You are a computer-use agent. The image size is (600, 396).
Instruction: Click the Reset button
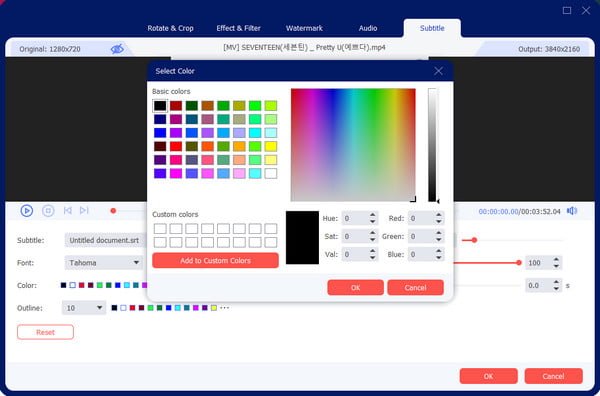pyautogui.click(x=45, y=332)
